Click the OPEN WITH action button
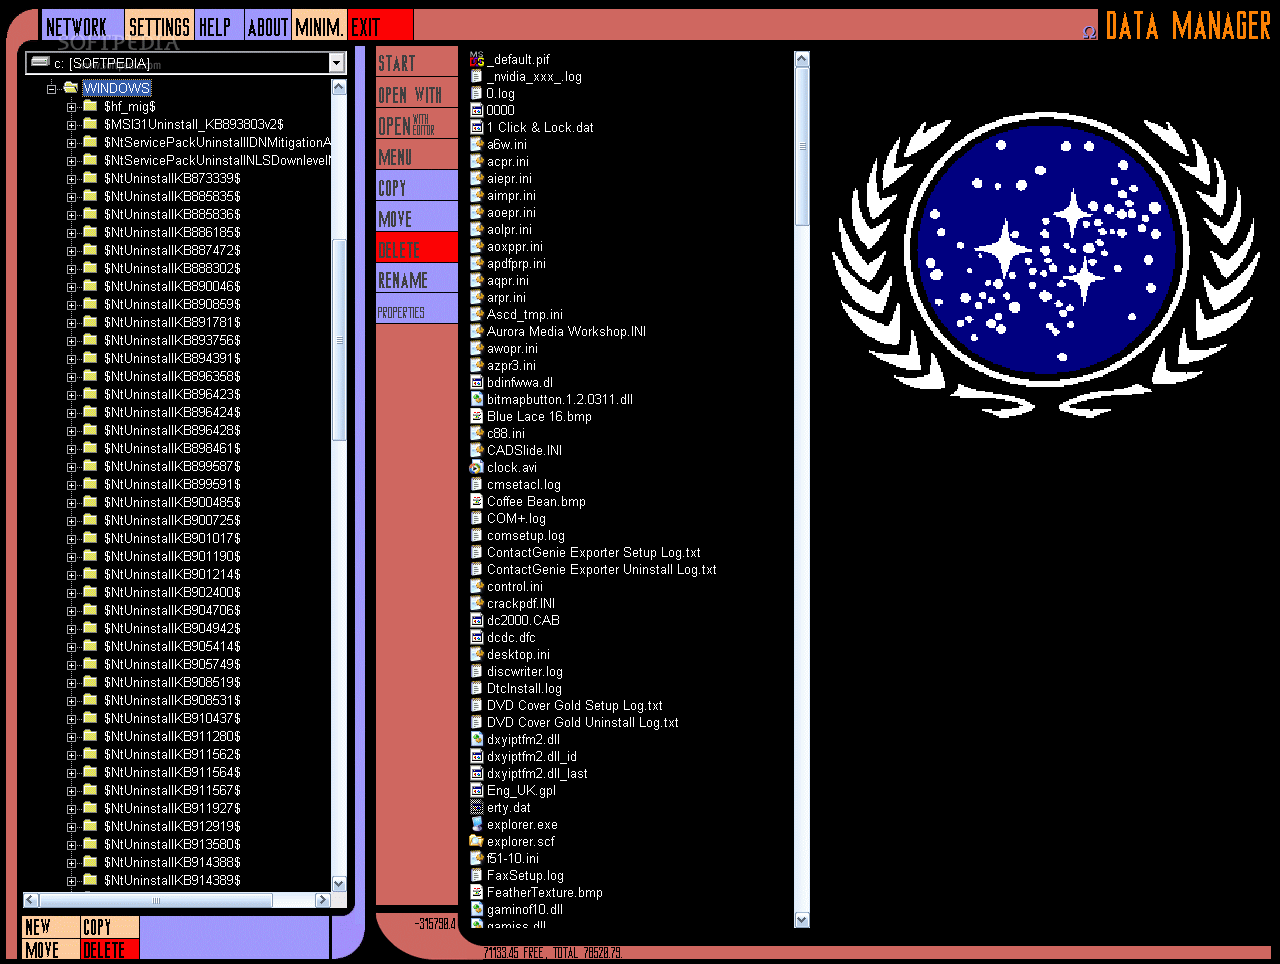The height and width of the screenshot is (964, 1280). tap(417, 94)
